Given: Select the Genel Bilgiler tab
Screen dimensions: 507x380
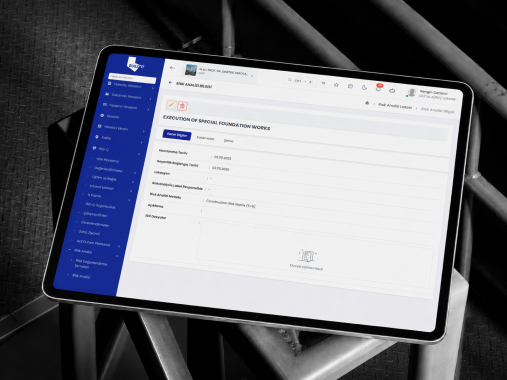Looking at the screenshot, I should tap(177, 135).
